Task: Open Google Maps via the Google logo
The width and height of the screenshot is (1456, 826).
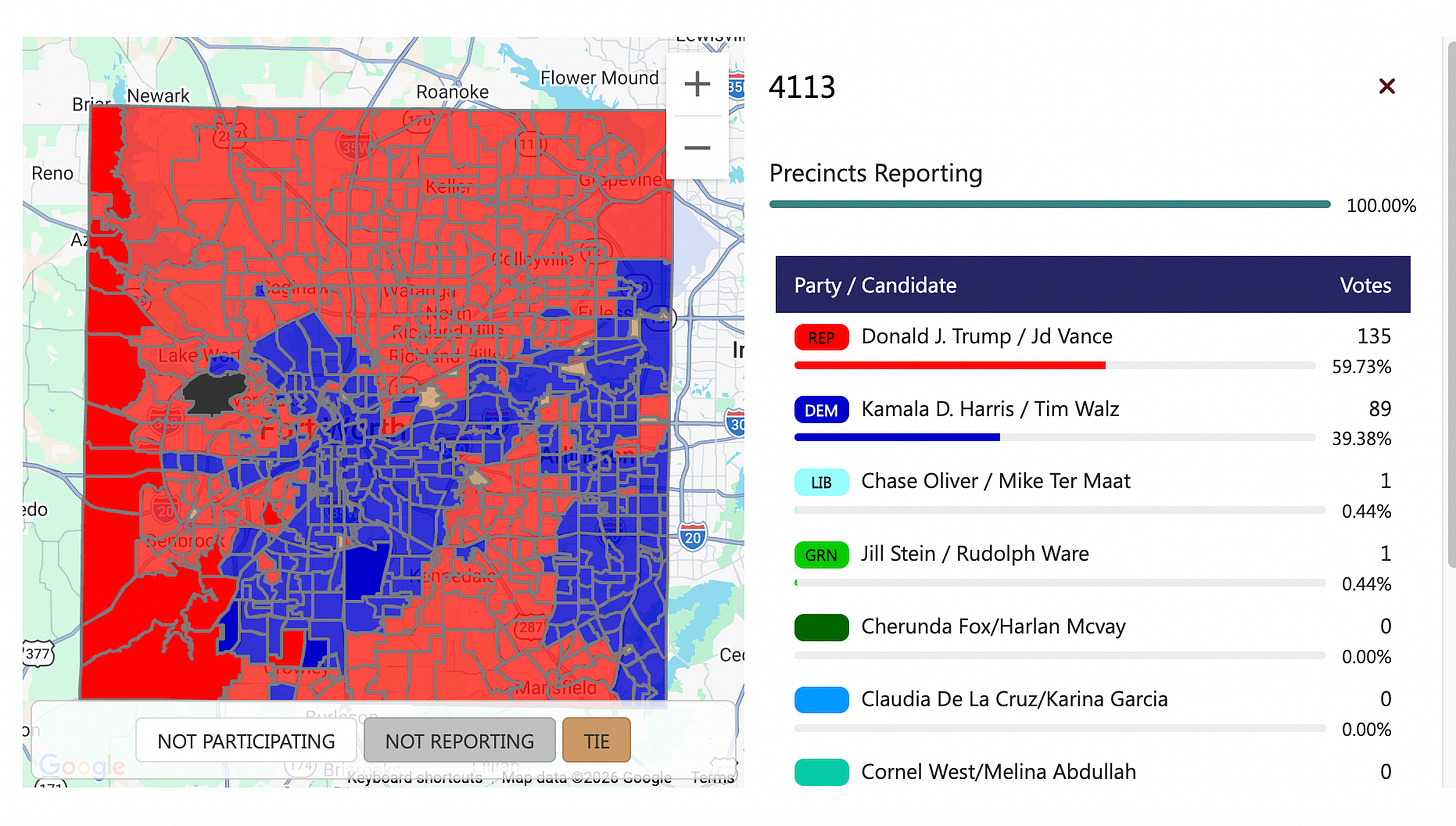Action: click(x=83, y=766)
